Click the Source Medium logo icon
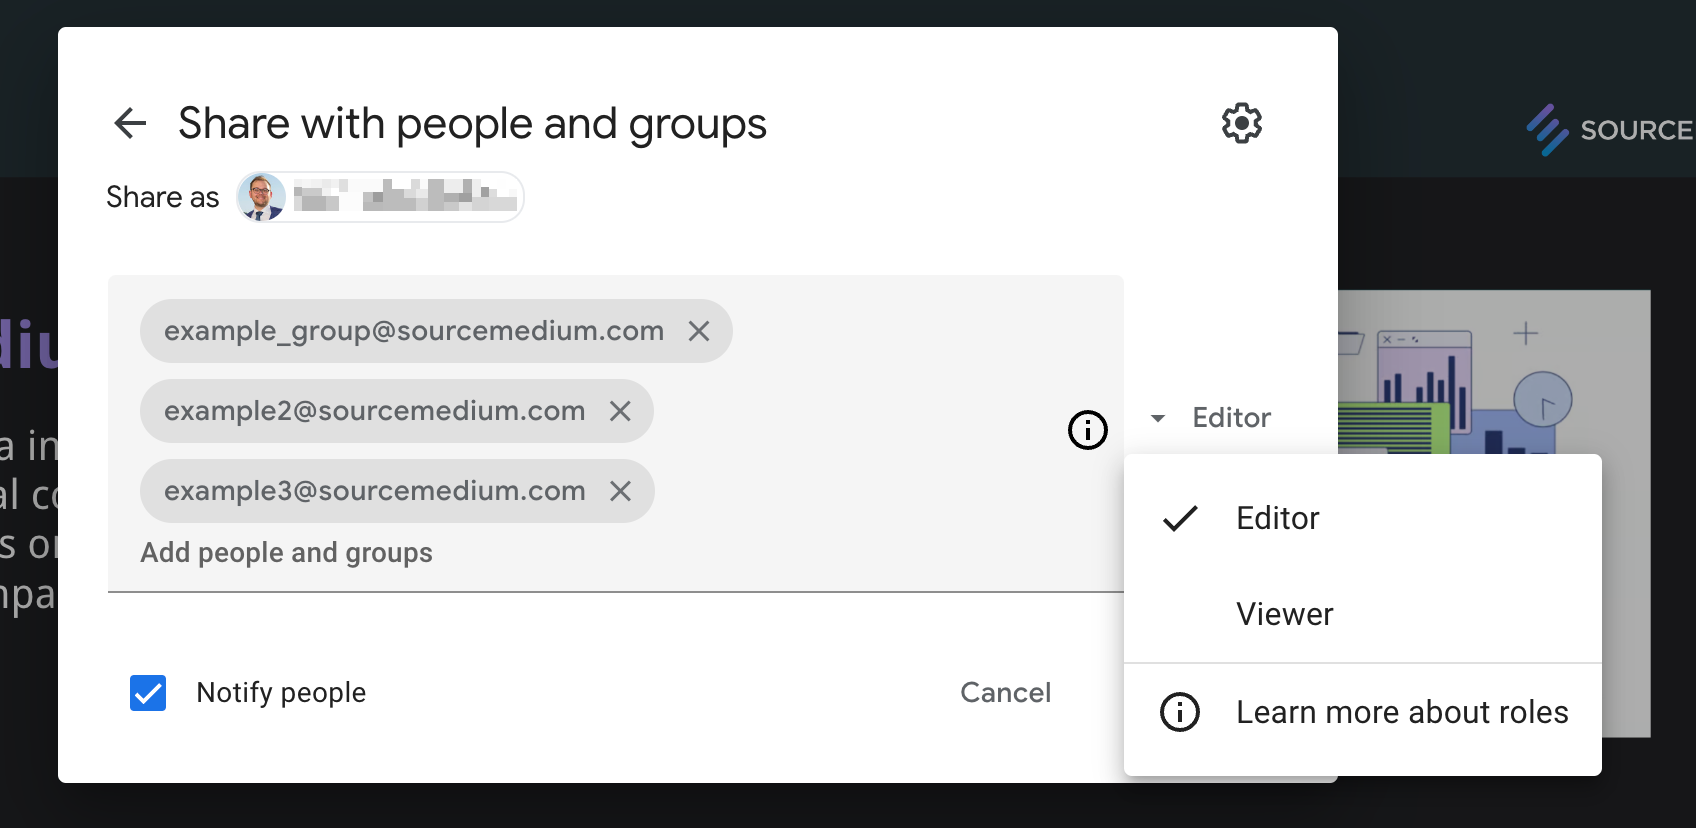 pos(1547,130)
